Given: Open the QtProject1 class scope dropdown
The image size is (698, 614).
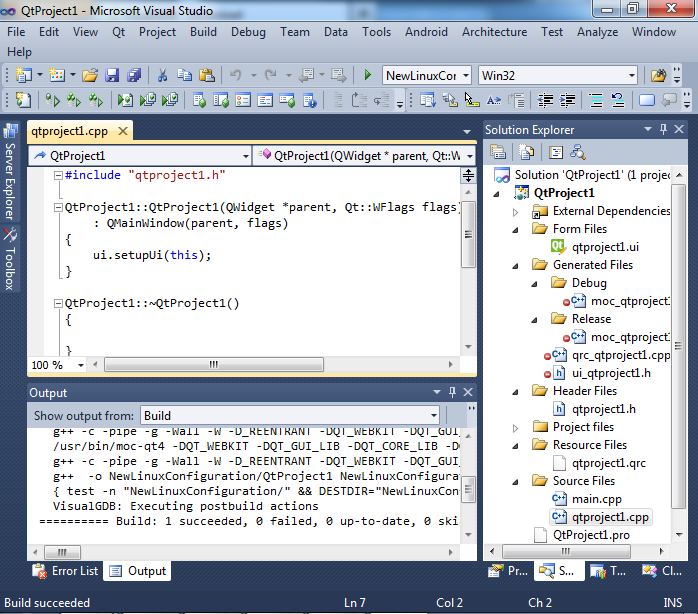Looking at the screenshot, I should pyautogui.click(x=245, y=156).
